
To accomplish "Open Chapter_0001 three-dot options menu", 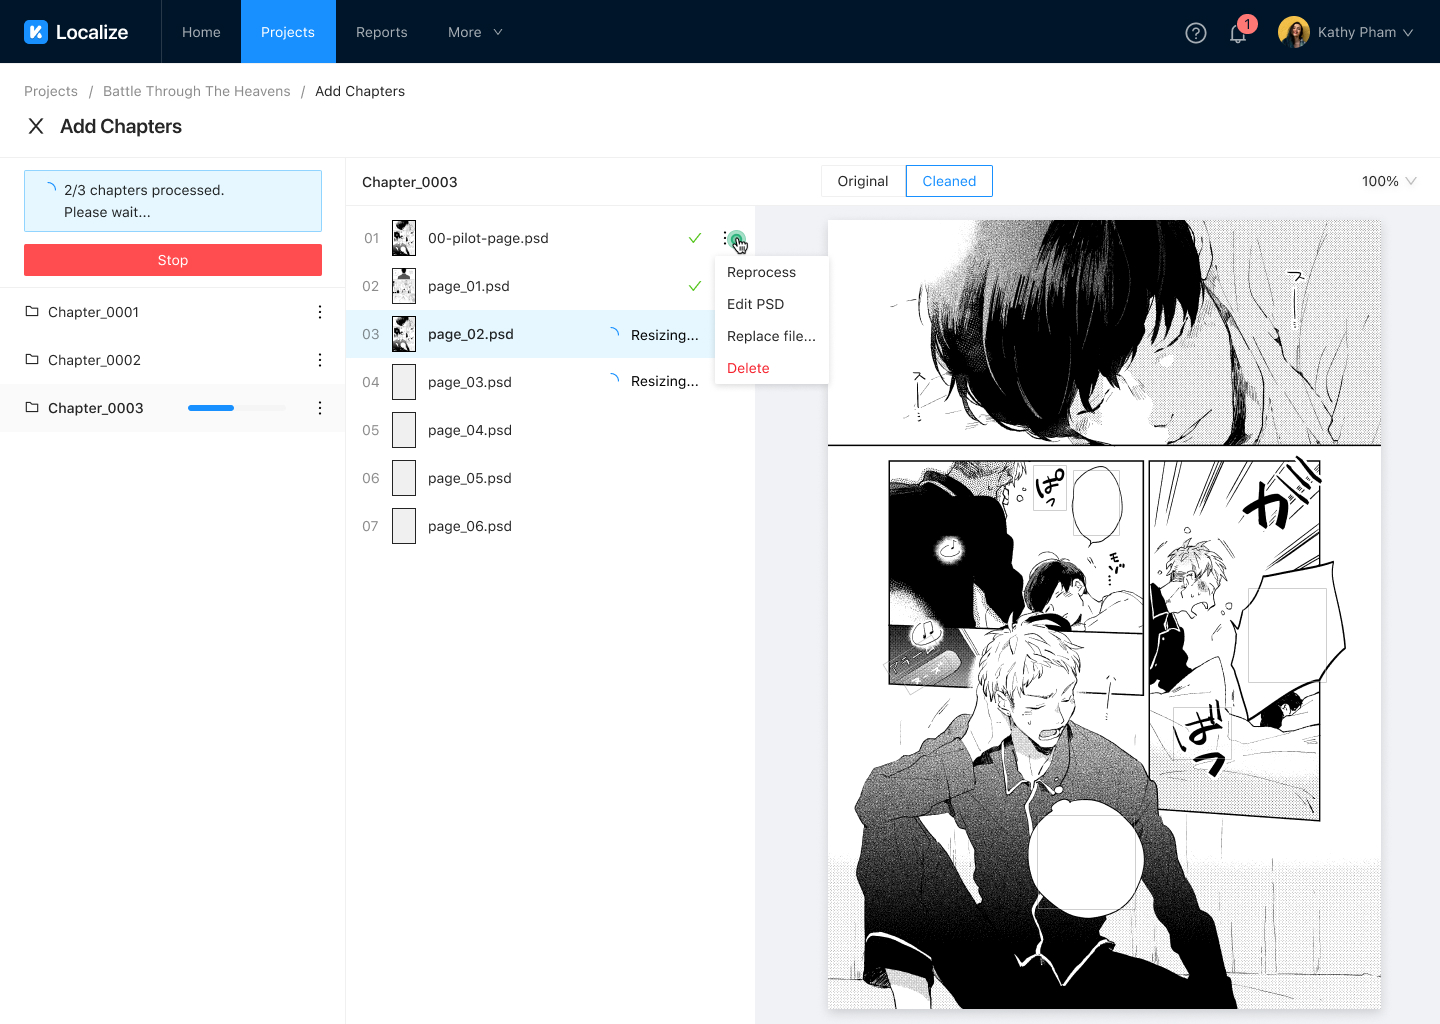I will click(320, 312).
